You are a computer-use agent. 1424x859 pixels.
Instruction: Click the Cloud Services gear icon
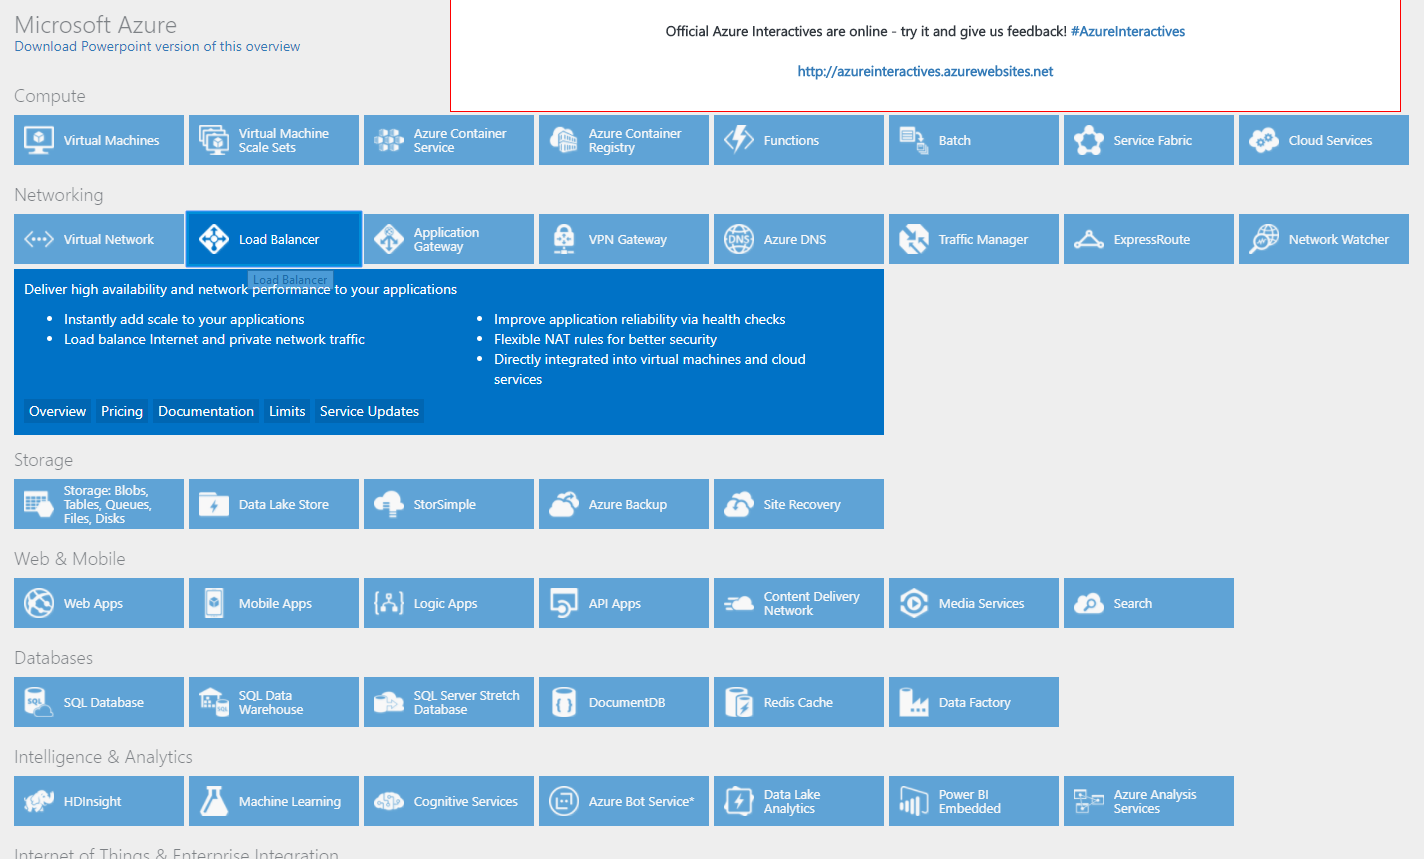tap(1264, 140)
